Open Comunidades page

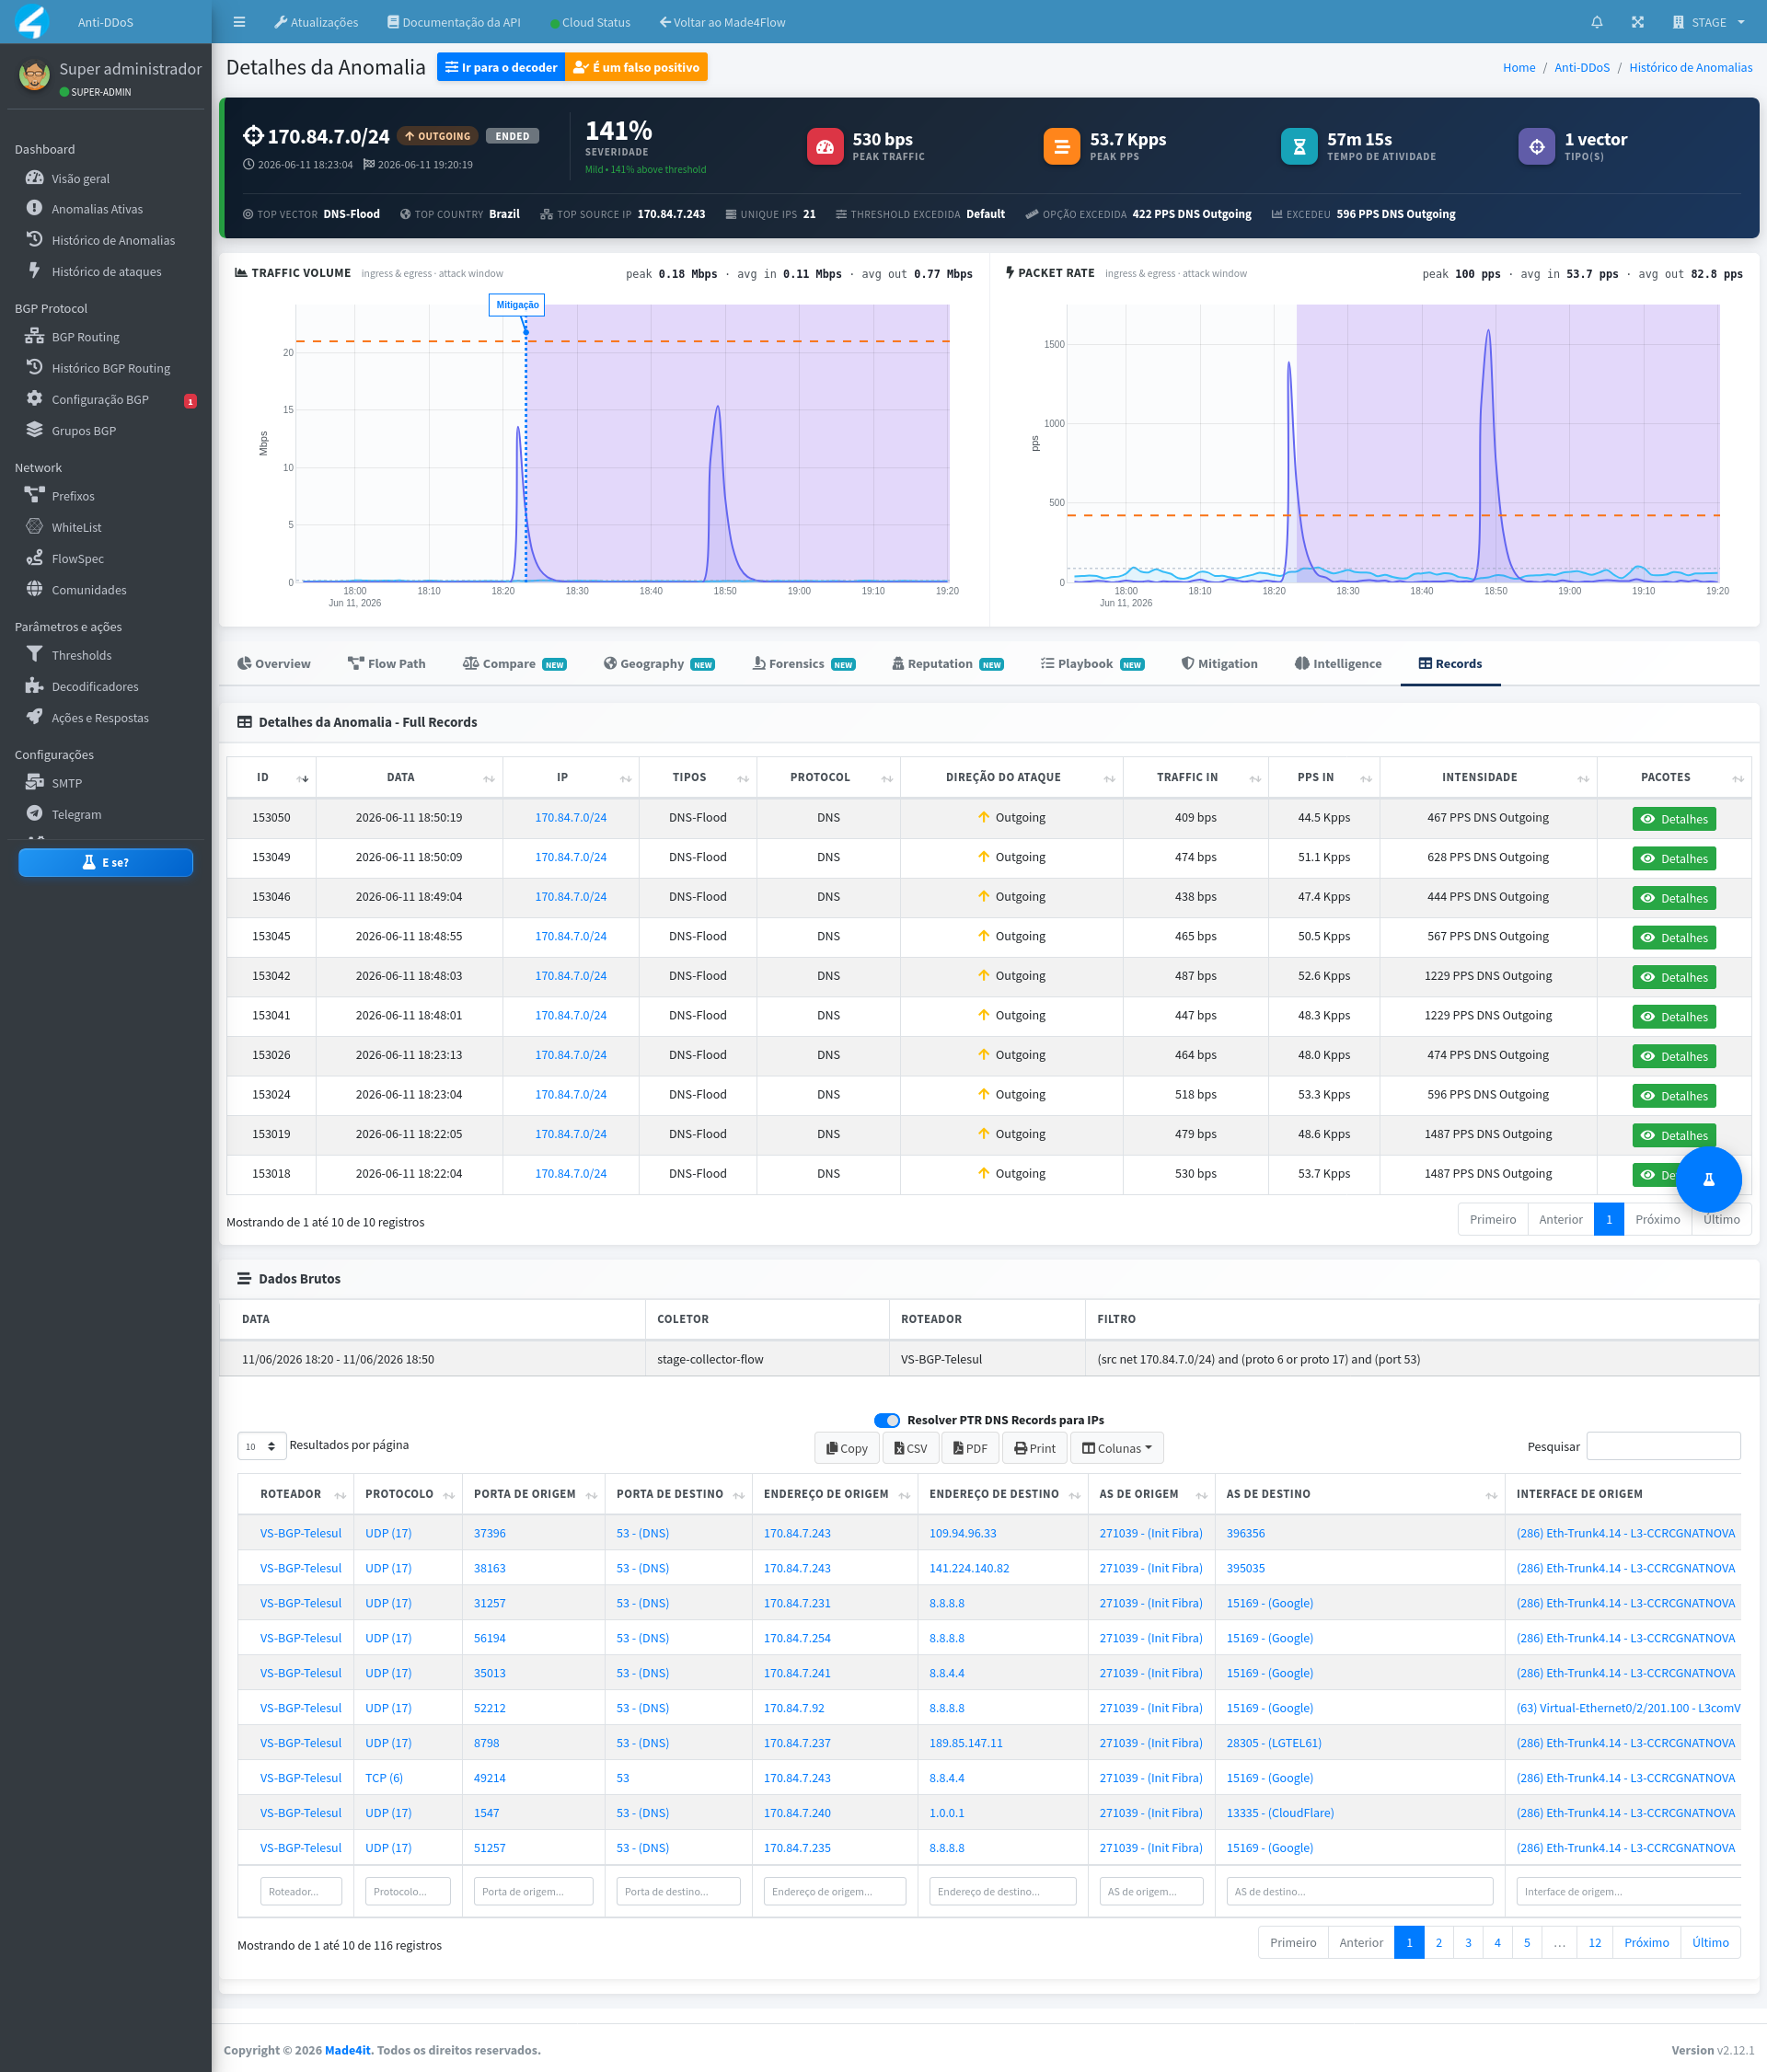tap(89, 589)
